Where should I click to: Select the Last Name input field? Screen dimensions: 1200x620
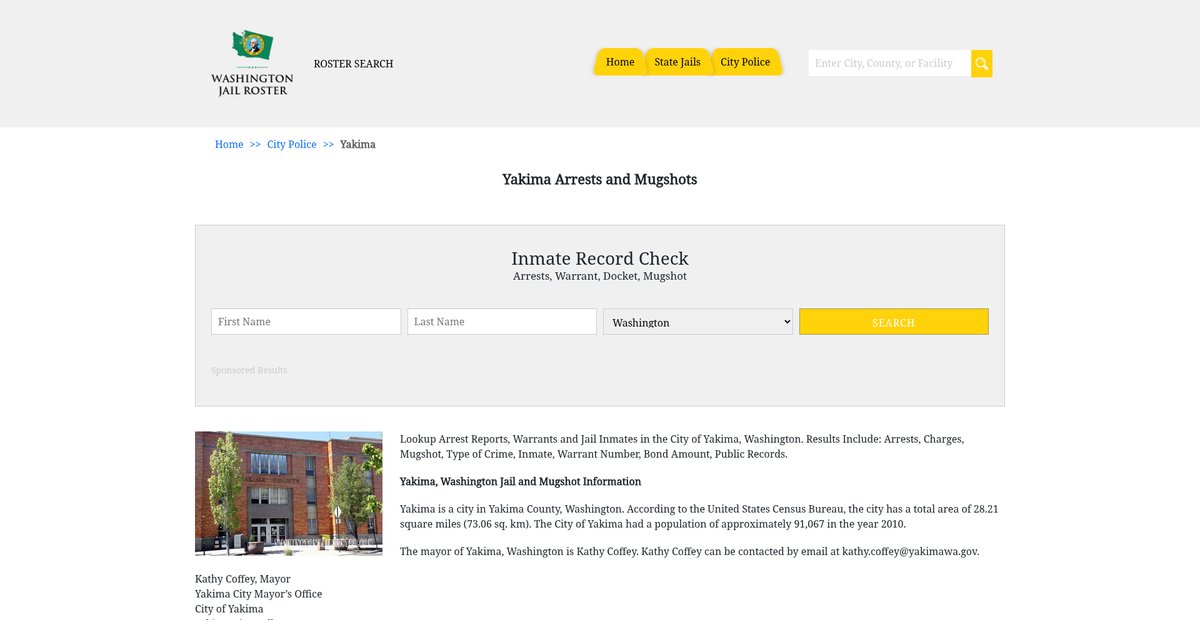(x=502, y=322)
